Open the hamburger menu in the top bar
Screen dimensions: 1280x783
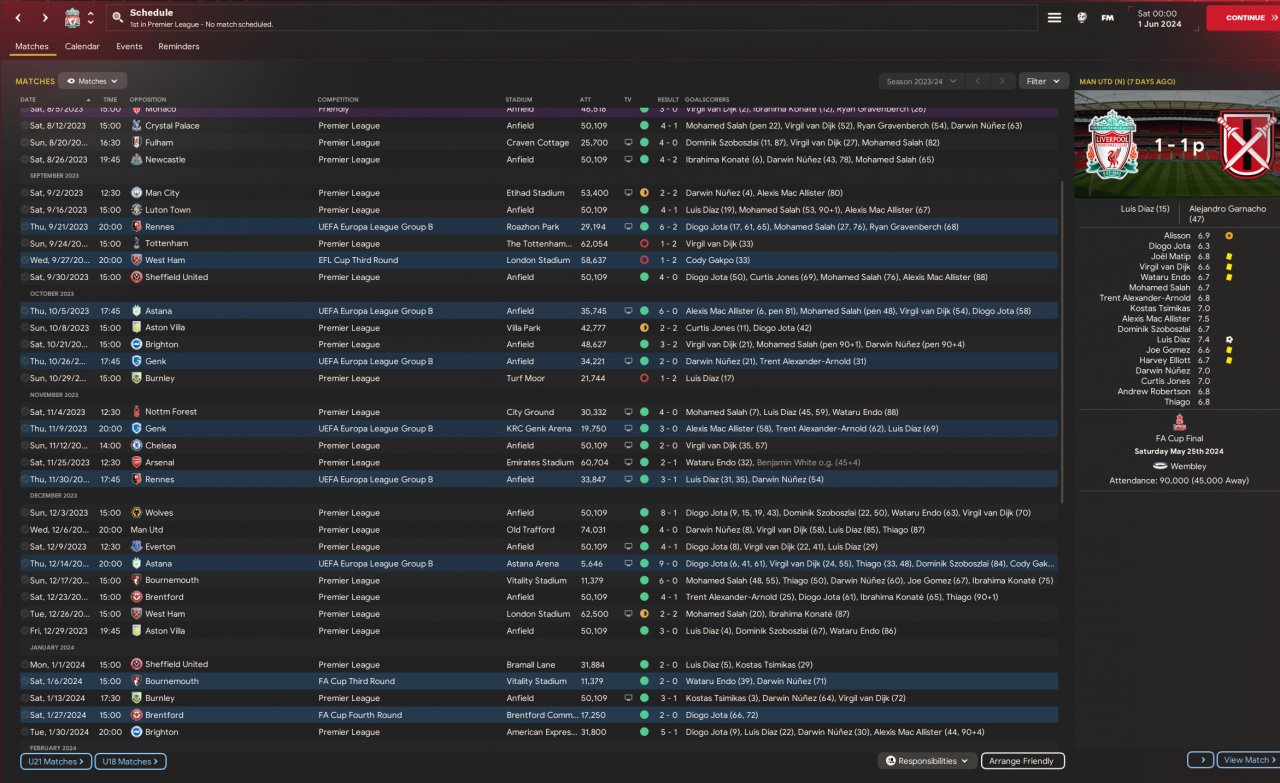1054,18
